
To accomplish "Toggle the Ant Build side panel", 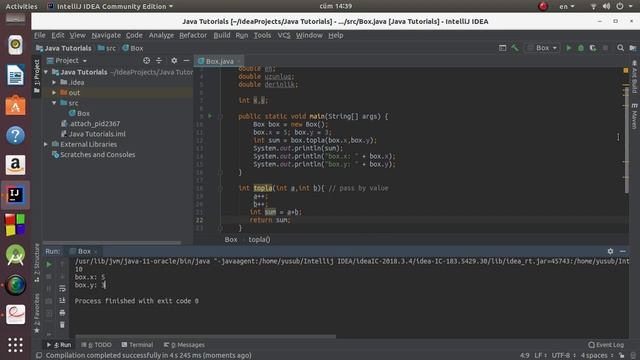I will [634, 77].
